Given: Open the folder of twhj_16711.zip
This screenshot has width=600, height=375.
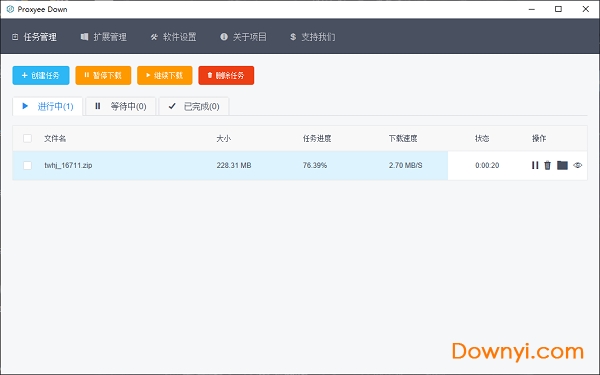Looking at the screenshot, I should click(562, 165).
